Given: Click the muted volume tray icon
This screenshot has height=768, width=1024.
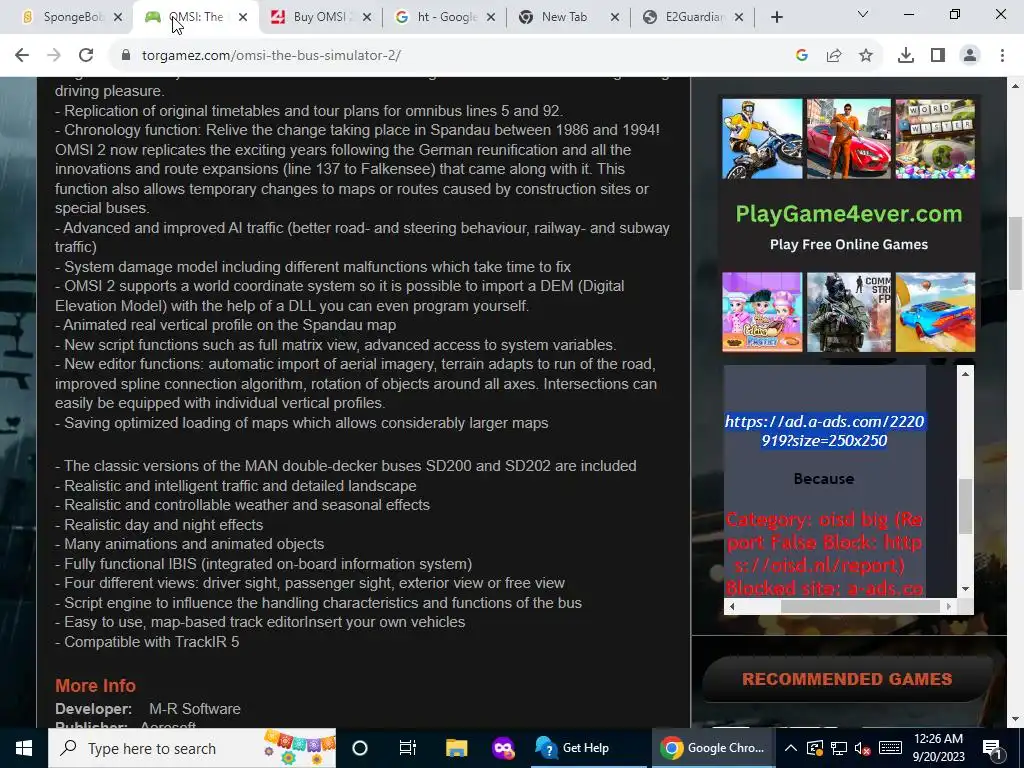Looking at the screenshot, I should click(862, 748).
